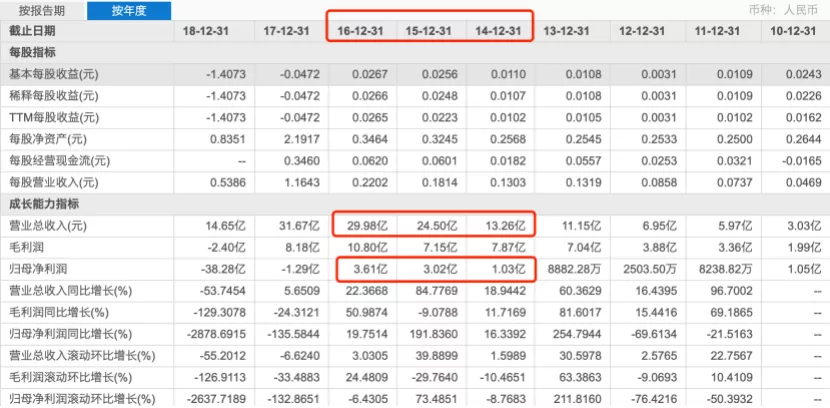Select the 毛利润同比增长(%) row label
Screen dimensions: 830x408
[x=58, y=312]
